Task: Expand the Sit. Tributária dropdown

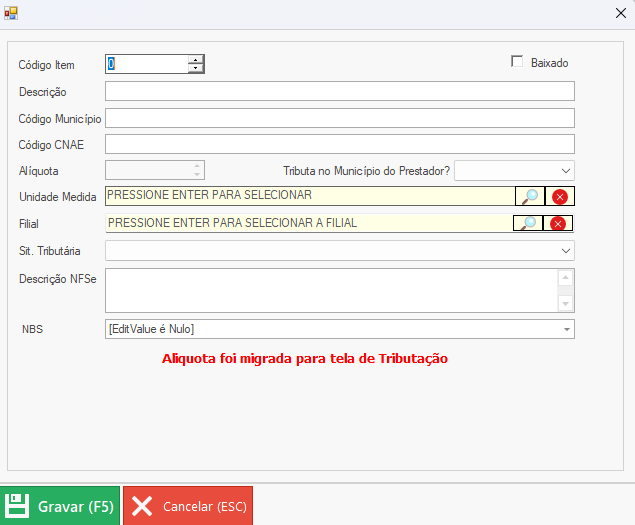Action: coord(566,251)
